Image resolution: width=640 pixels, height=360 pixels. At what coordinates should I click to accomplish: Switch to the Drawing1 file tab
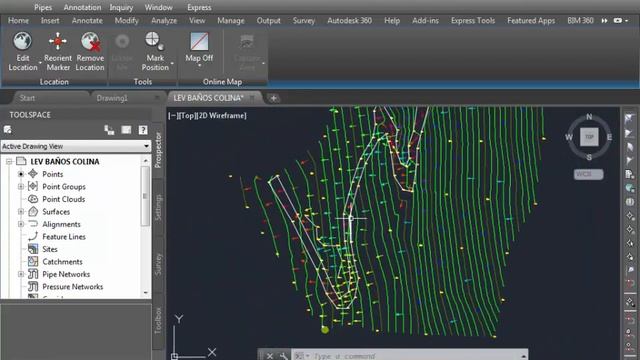point(112,98)
